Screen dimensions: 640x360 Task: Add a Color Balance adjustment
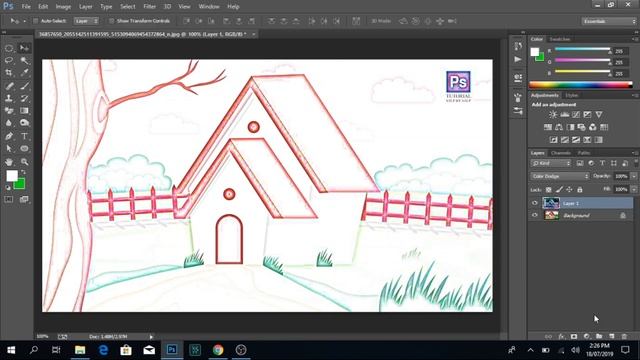pyautogui.click(x=559, y=127)
